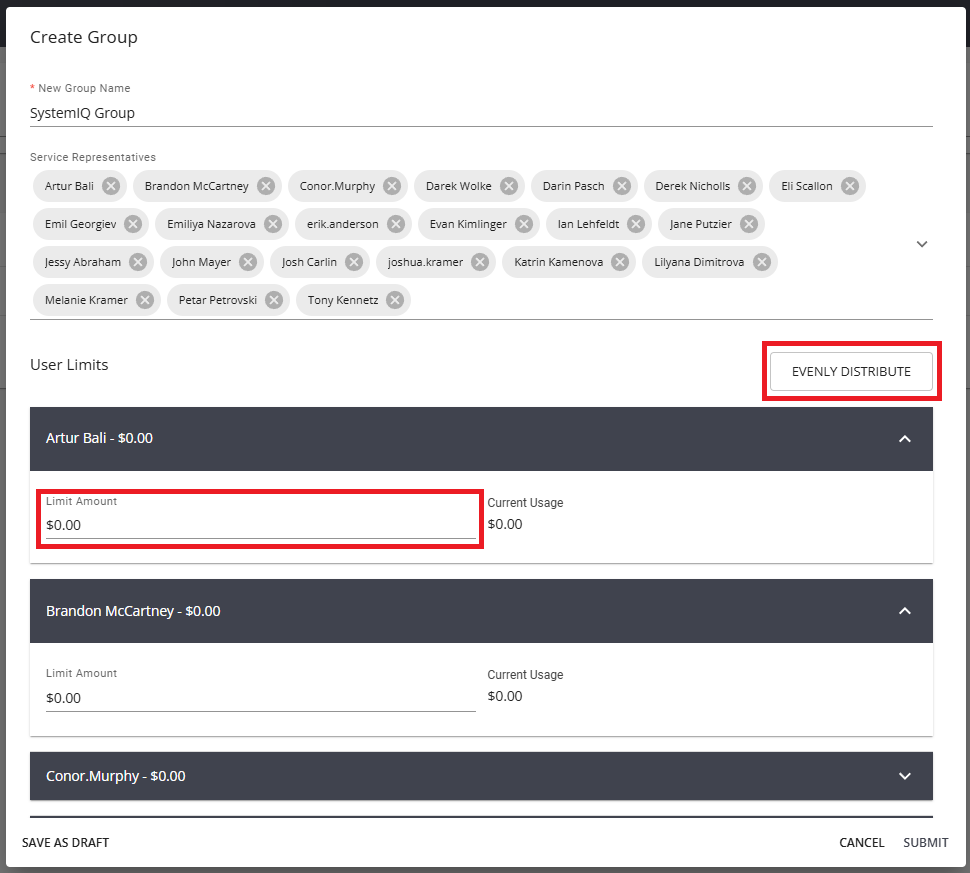
Task: Remove Petar Petrovski chip with X icon
Action: 274,300
